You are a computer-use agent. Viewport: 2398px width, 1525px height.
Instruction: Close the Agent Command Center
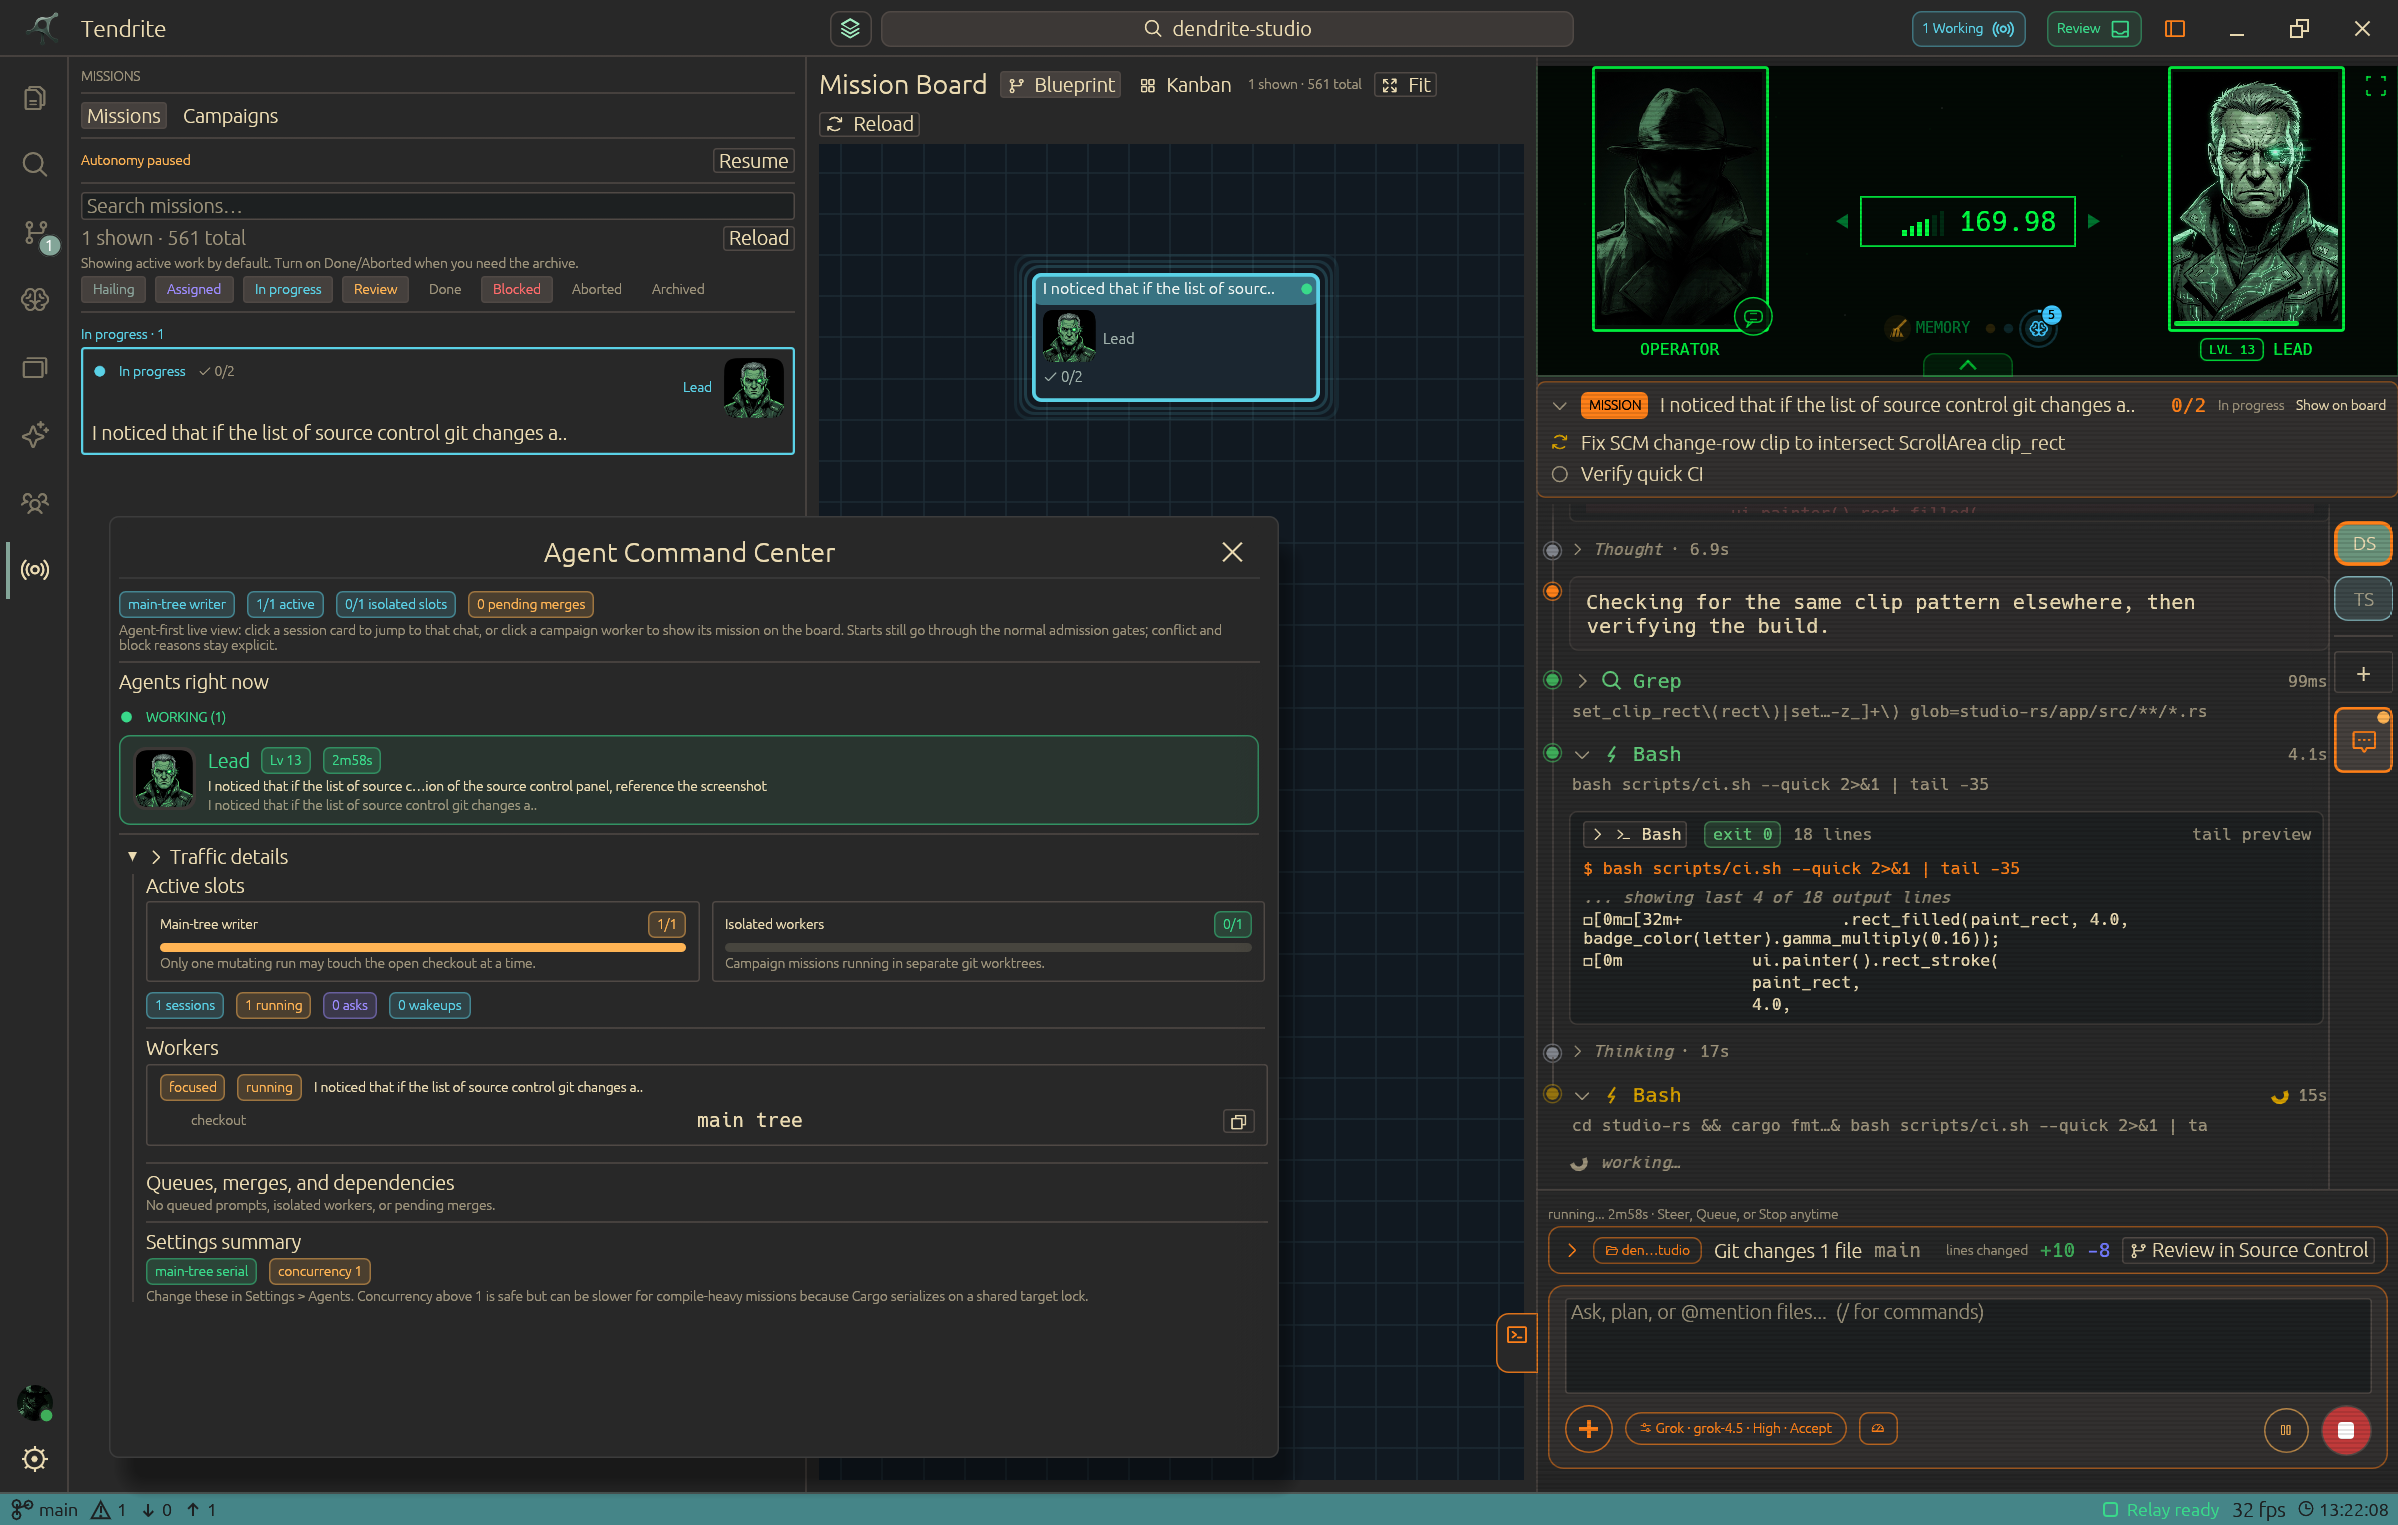point(1232,552)
